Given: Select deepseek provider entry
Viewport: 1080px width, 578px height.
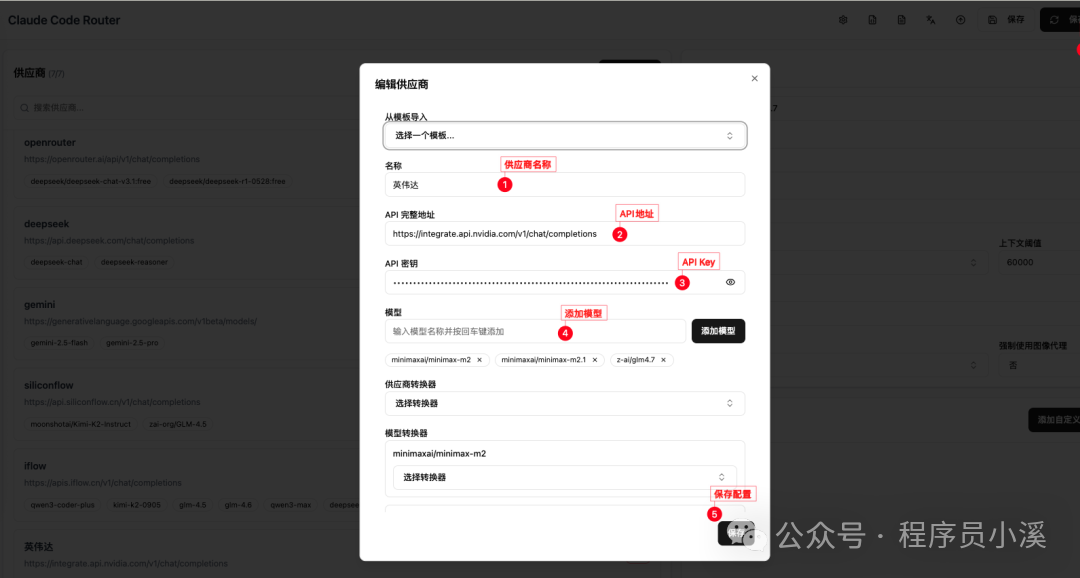Looking at the screenshot, I should (46, 224).
